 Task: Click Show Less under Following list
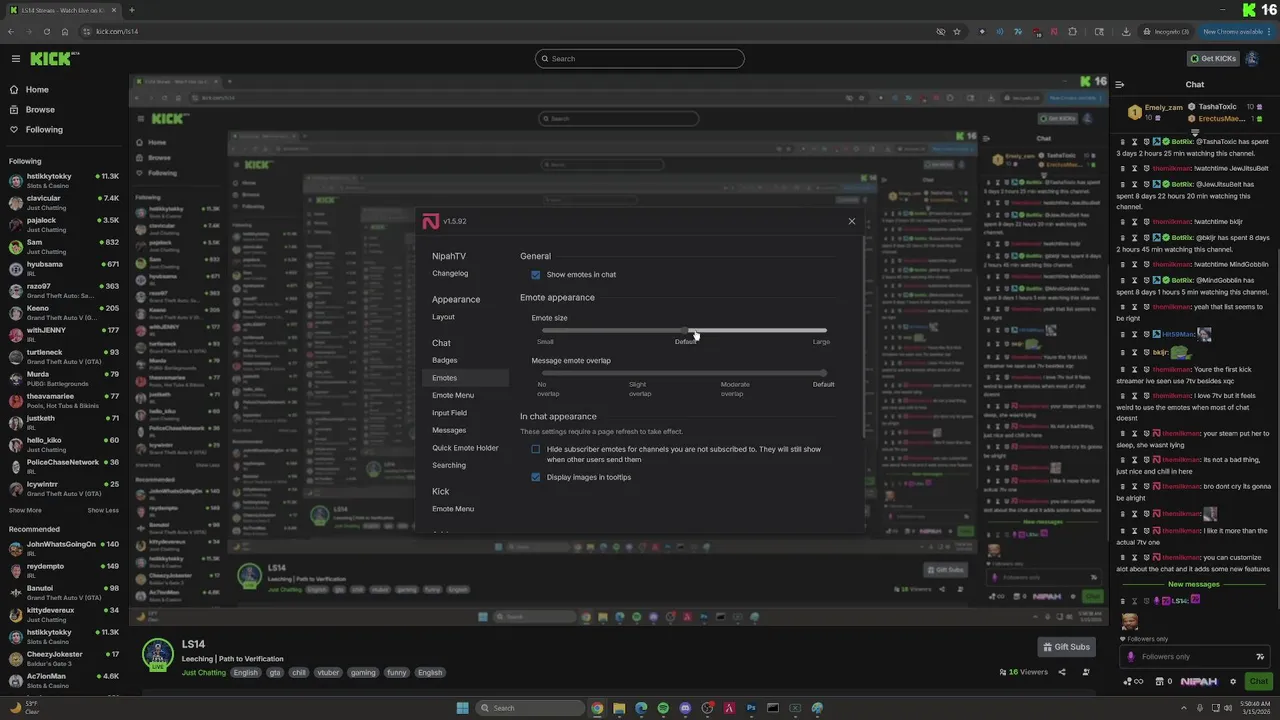[x=103, y=510]
